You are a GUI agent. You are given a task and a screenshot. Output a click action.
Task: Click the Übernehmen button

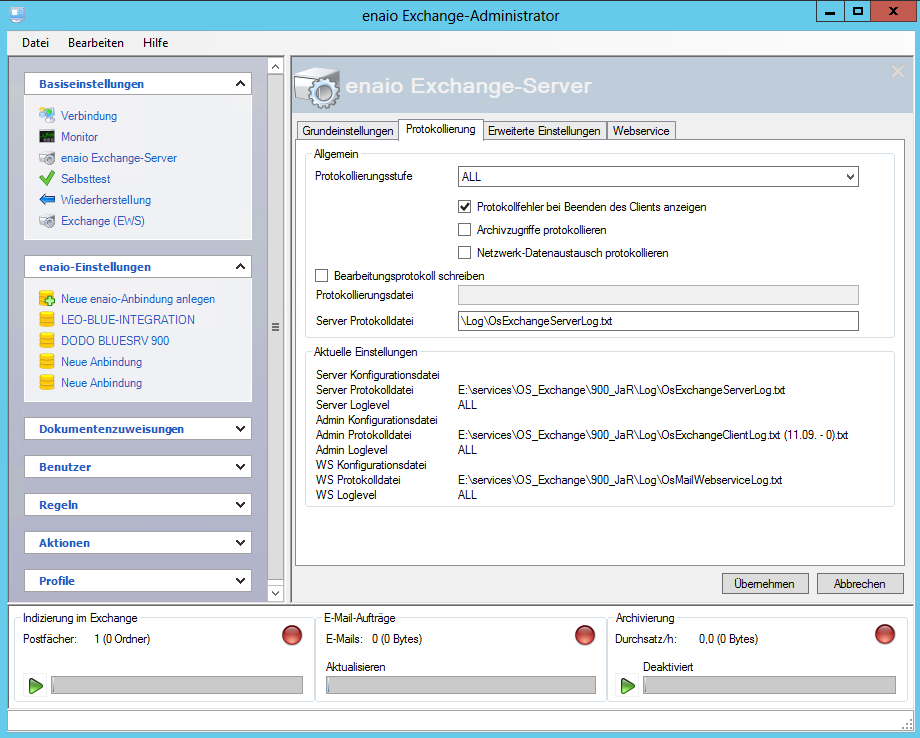tap(764, 584)
